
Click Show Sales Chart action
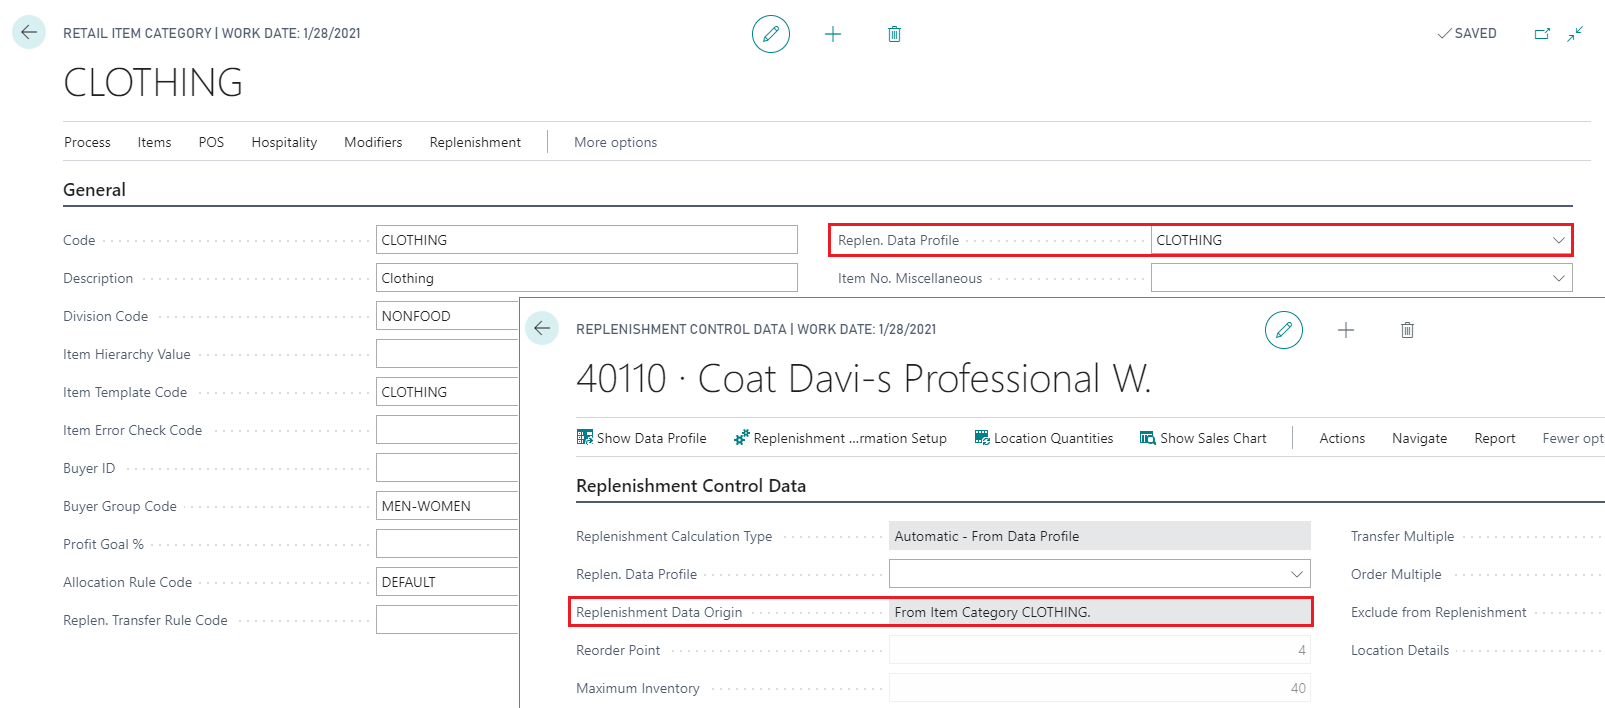(x=1203, y=438)
